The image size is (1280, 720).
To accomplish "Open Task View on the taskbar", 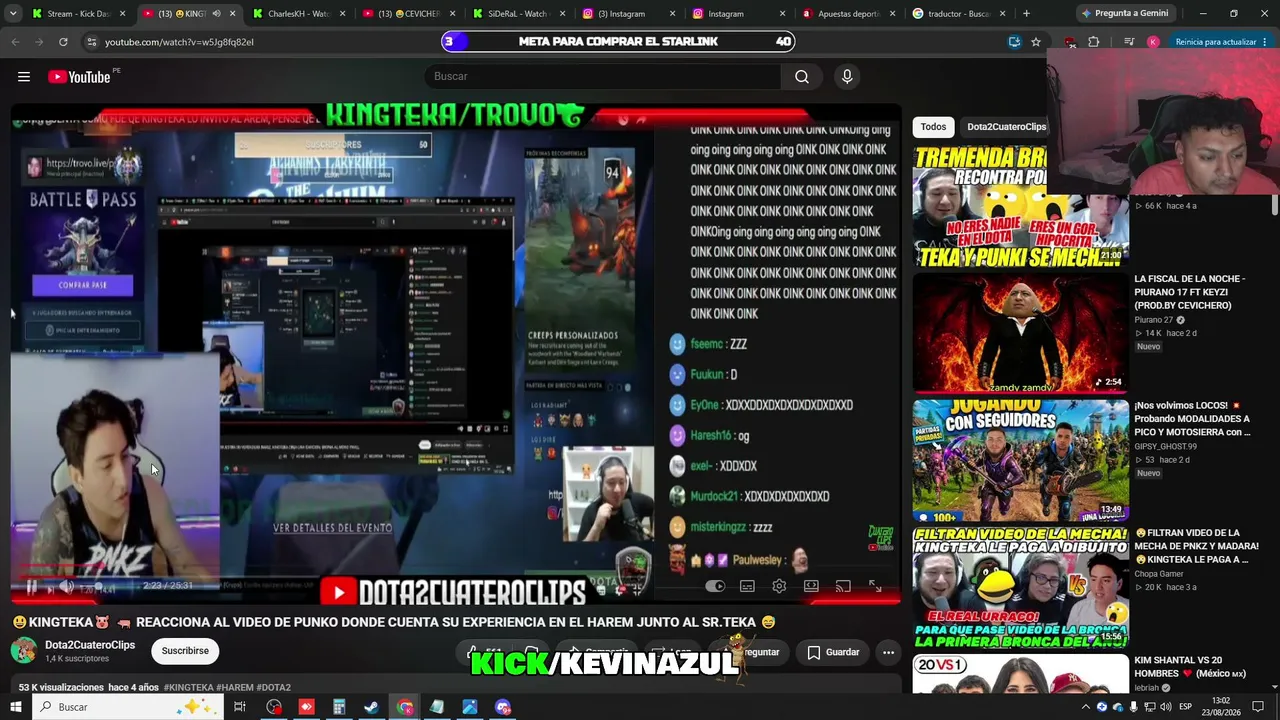I will [240, 707].
